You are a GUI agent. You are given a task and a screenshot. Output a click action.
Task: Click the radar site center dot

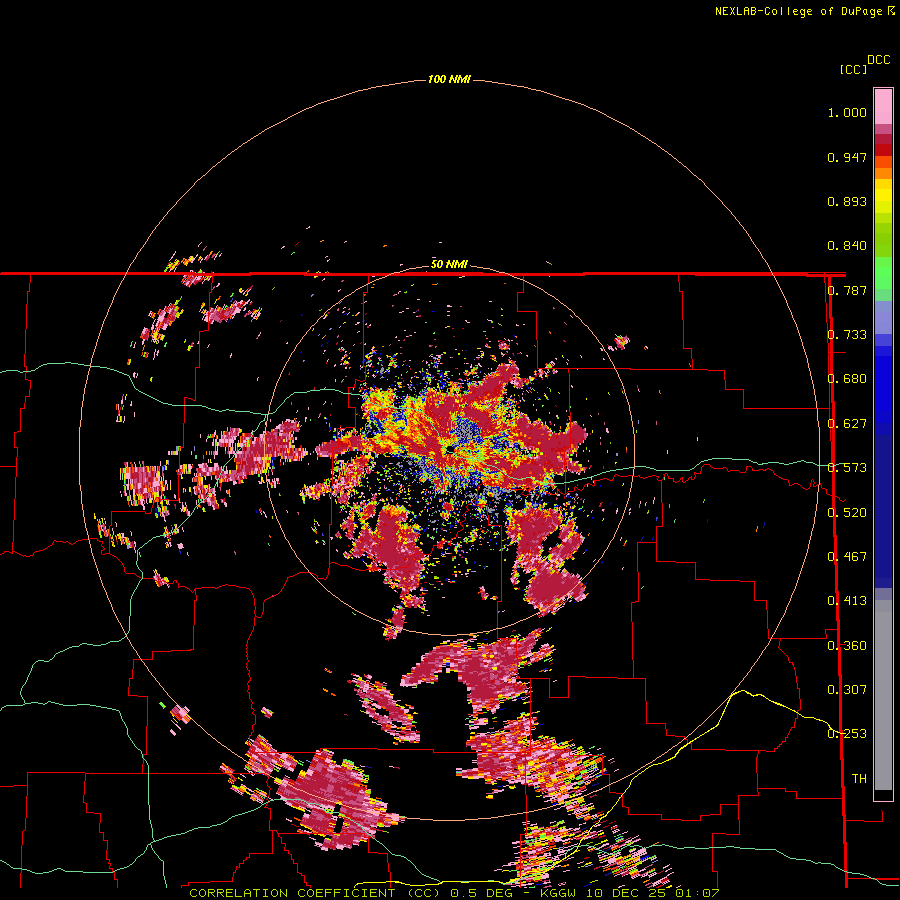(451, 451)
